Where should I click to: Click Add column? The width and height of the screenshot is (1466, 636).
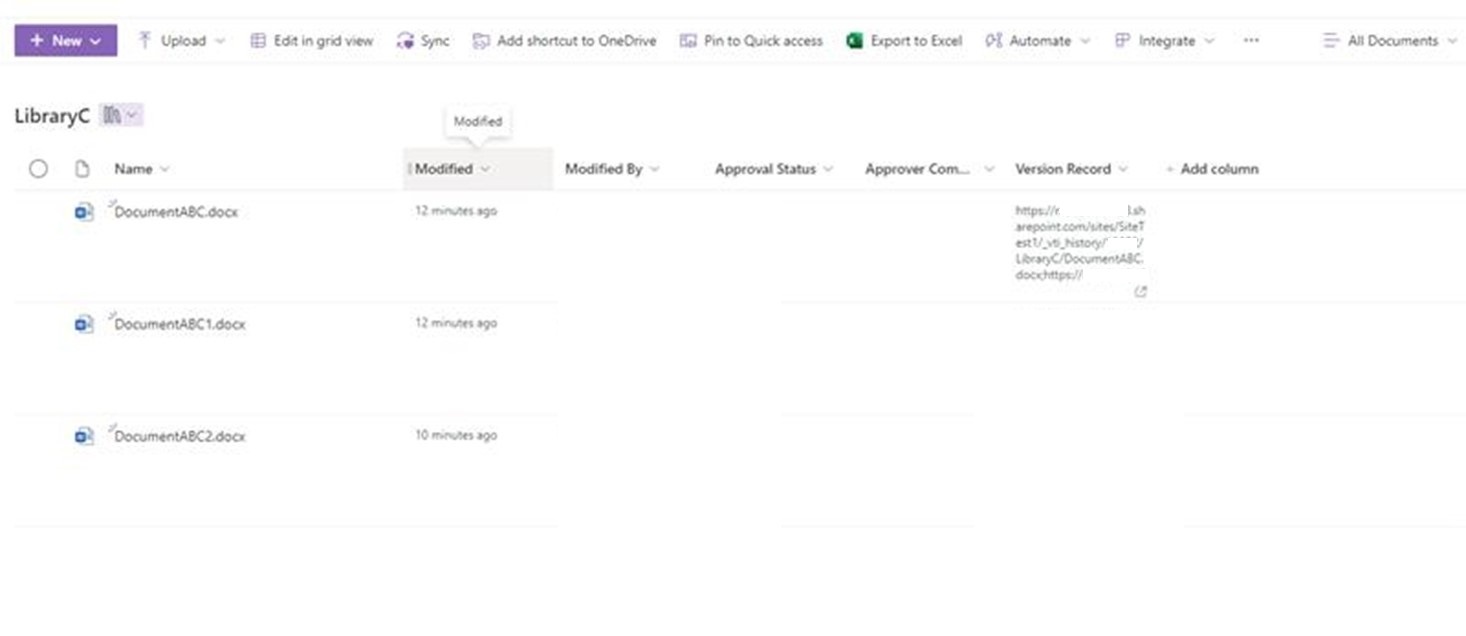[1212, 169]
